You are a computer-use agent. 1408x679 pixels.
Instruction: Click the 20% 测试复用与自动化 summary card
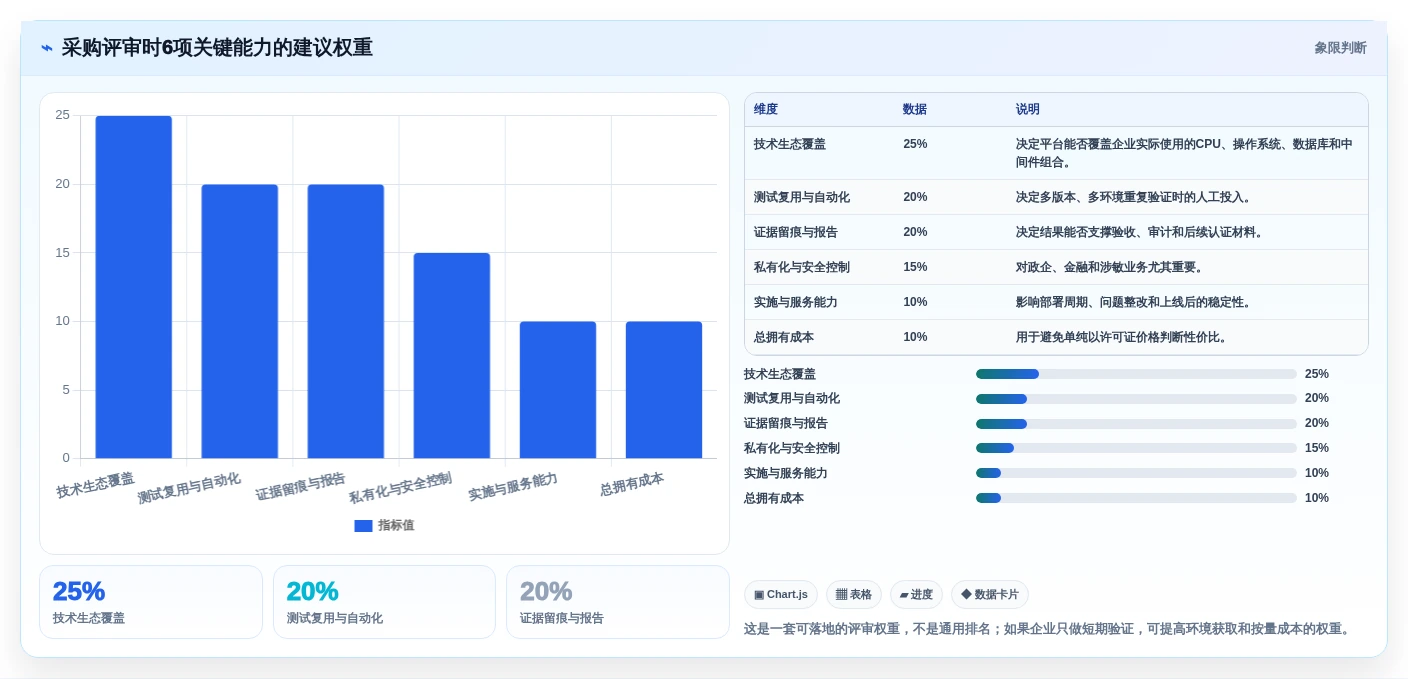point(384,602)
